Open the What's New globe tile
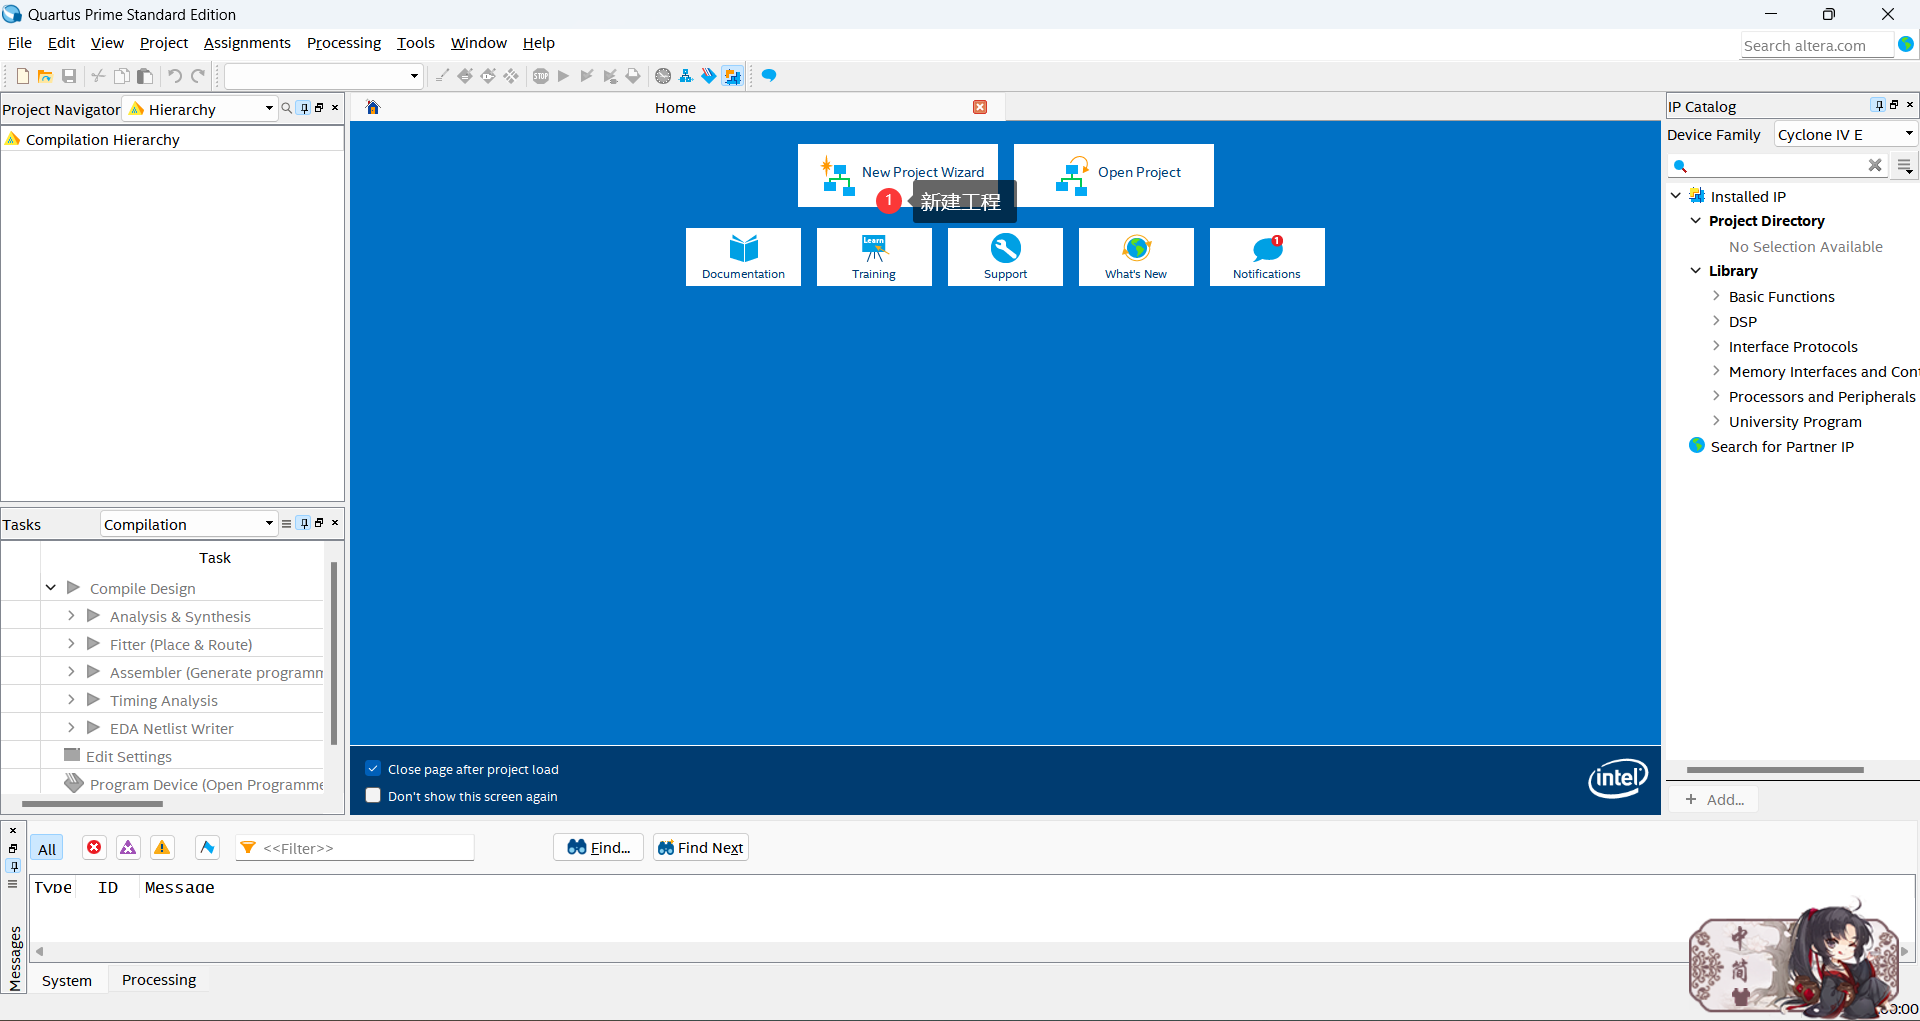Image resolution: width=1920 pixels, height=1021 pixels. [1136, 257]
